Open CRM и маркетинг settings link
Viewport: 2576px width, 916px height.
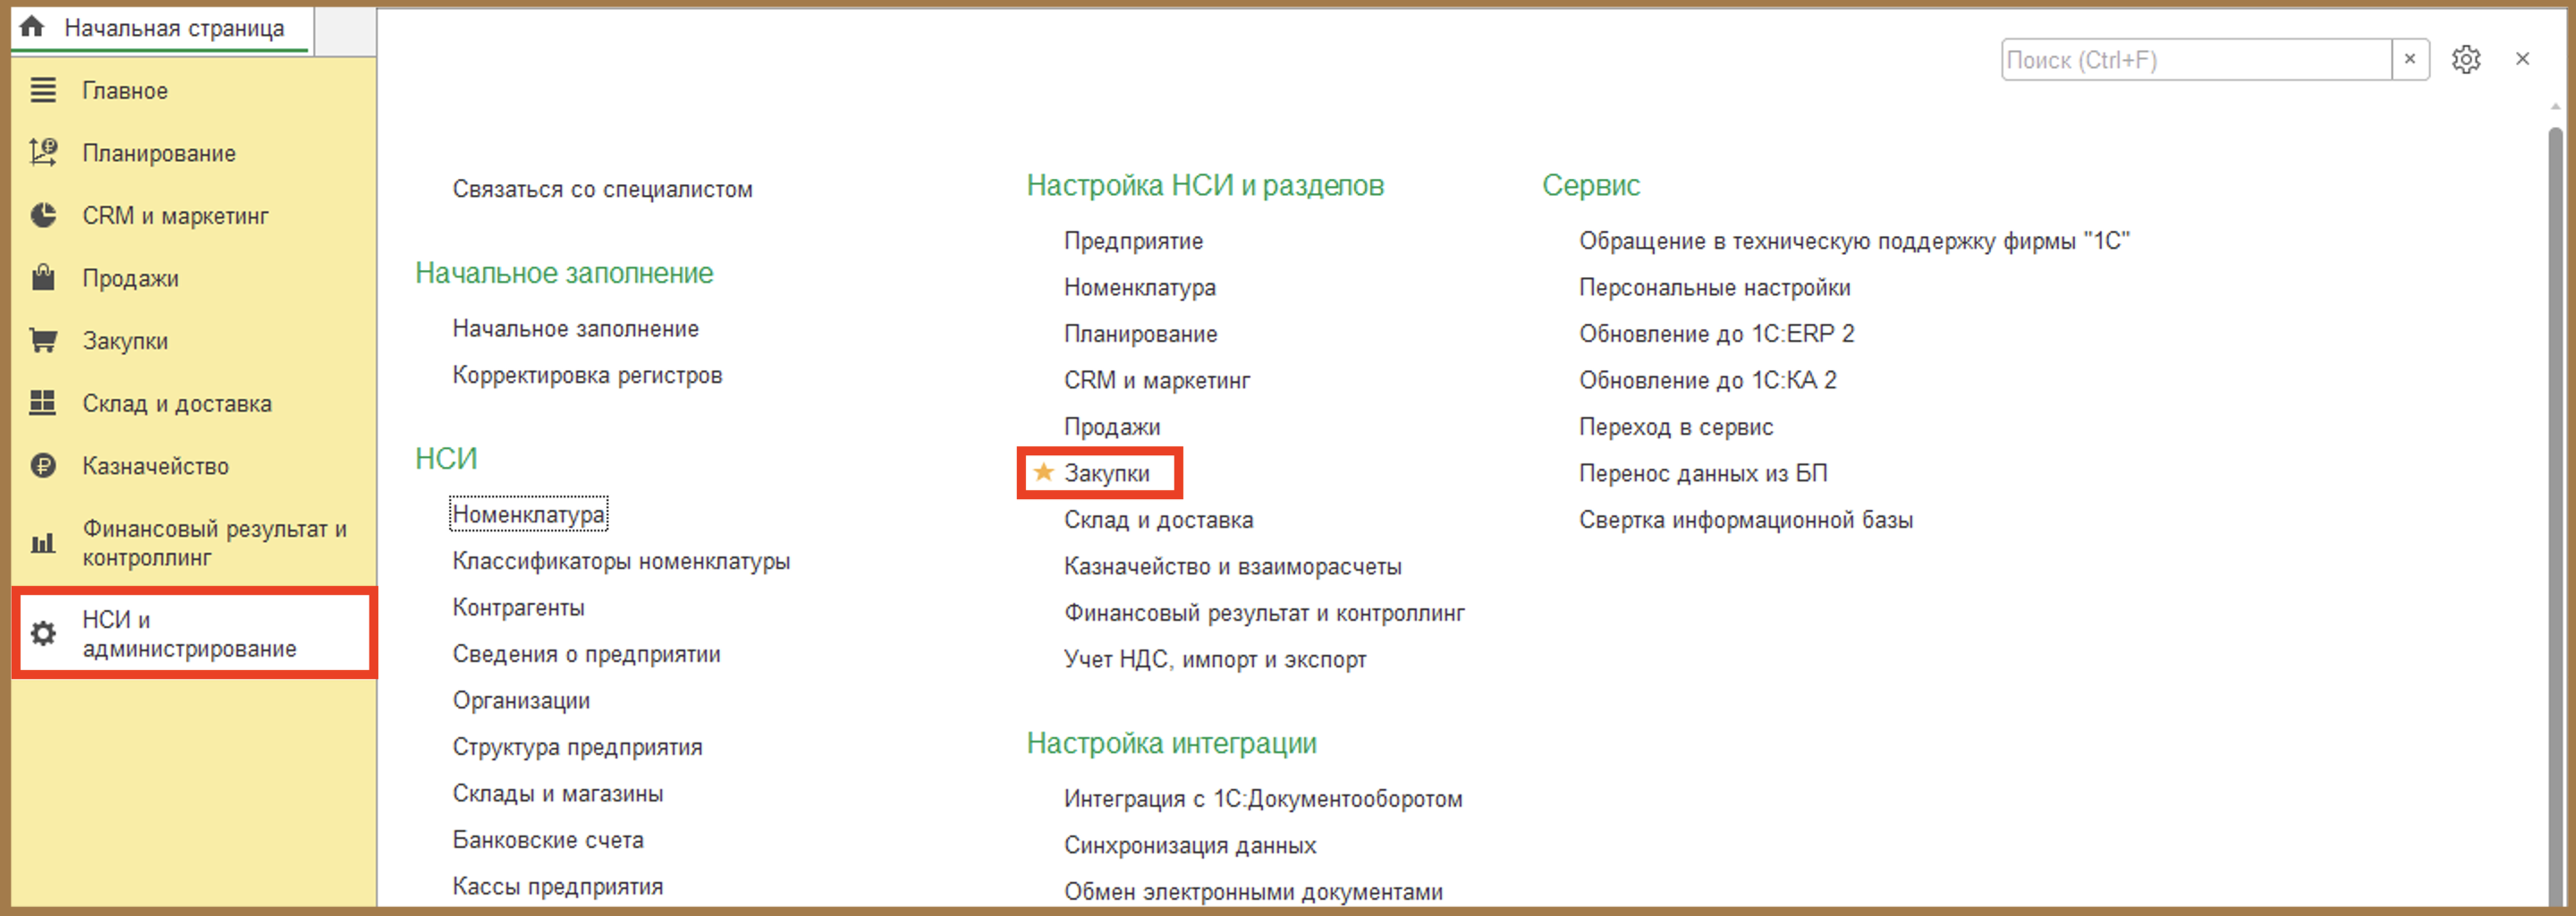1157,380
